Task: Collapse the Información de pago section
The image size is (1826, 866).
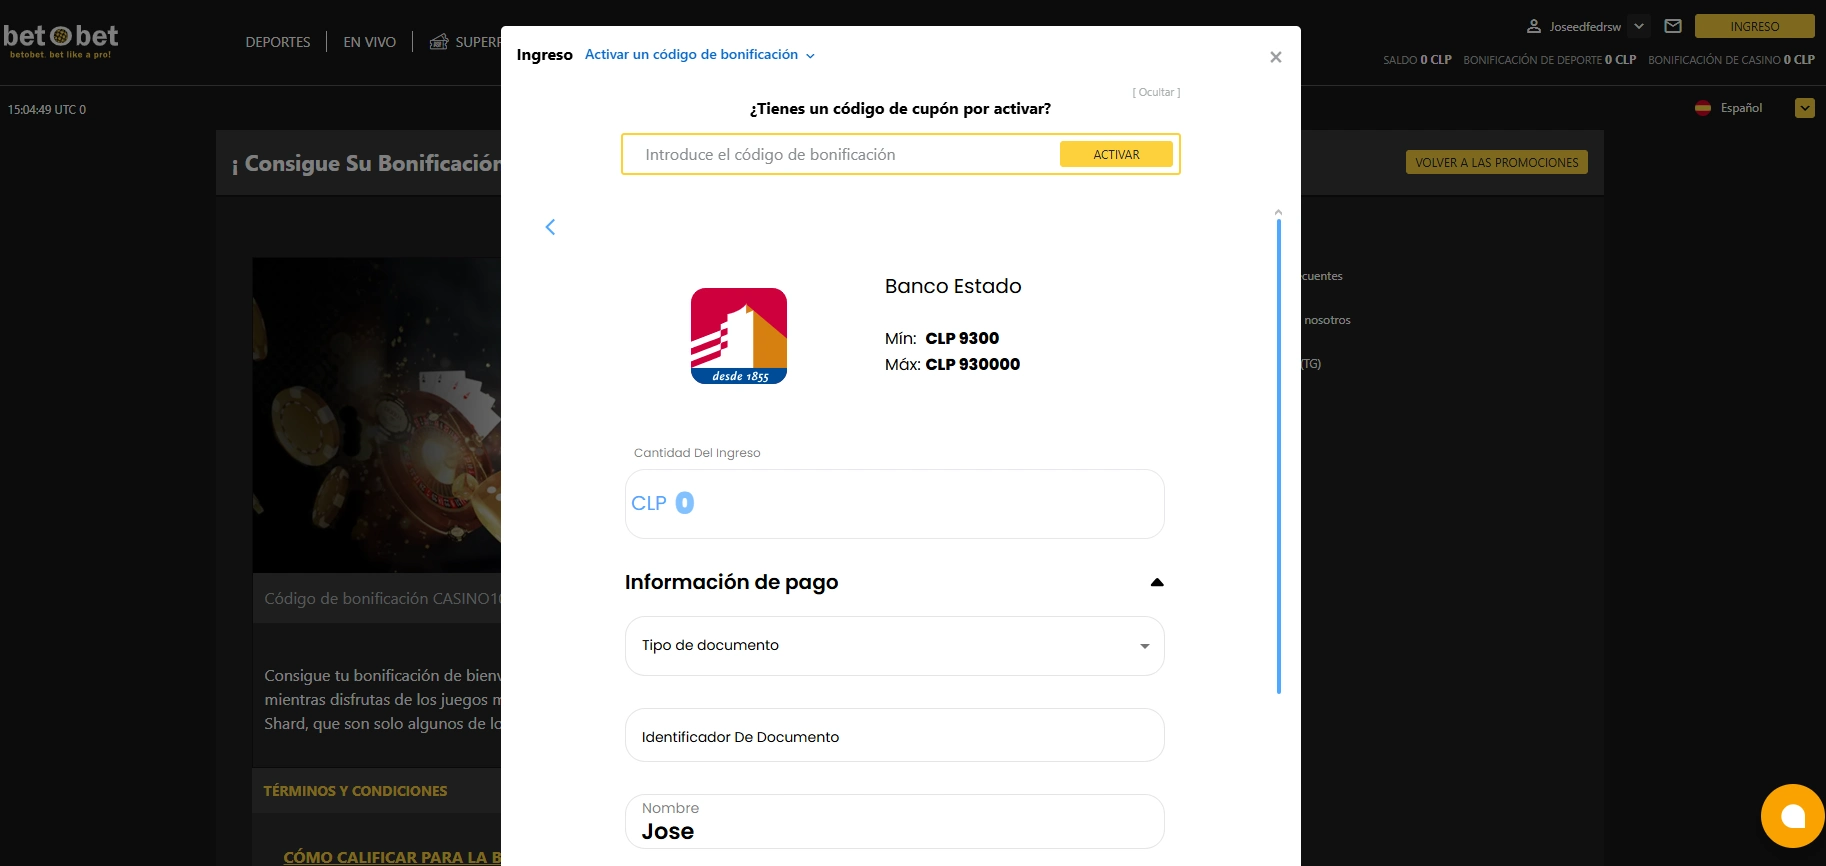Action: click(1156, 582)
